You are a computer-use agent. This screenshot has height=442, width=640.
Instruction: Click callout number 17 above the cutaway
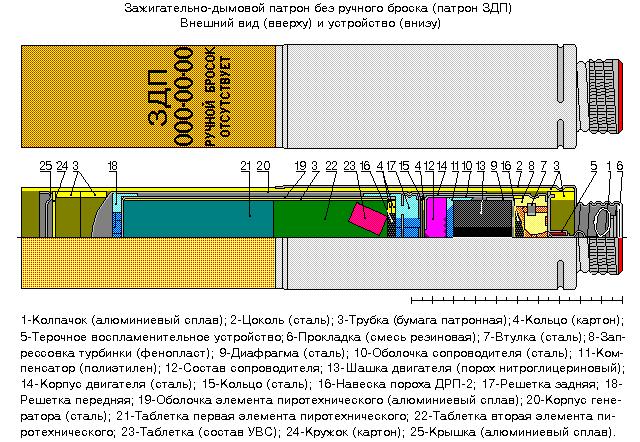point(391,166)
